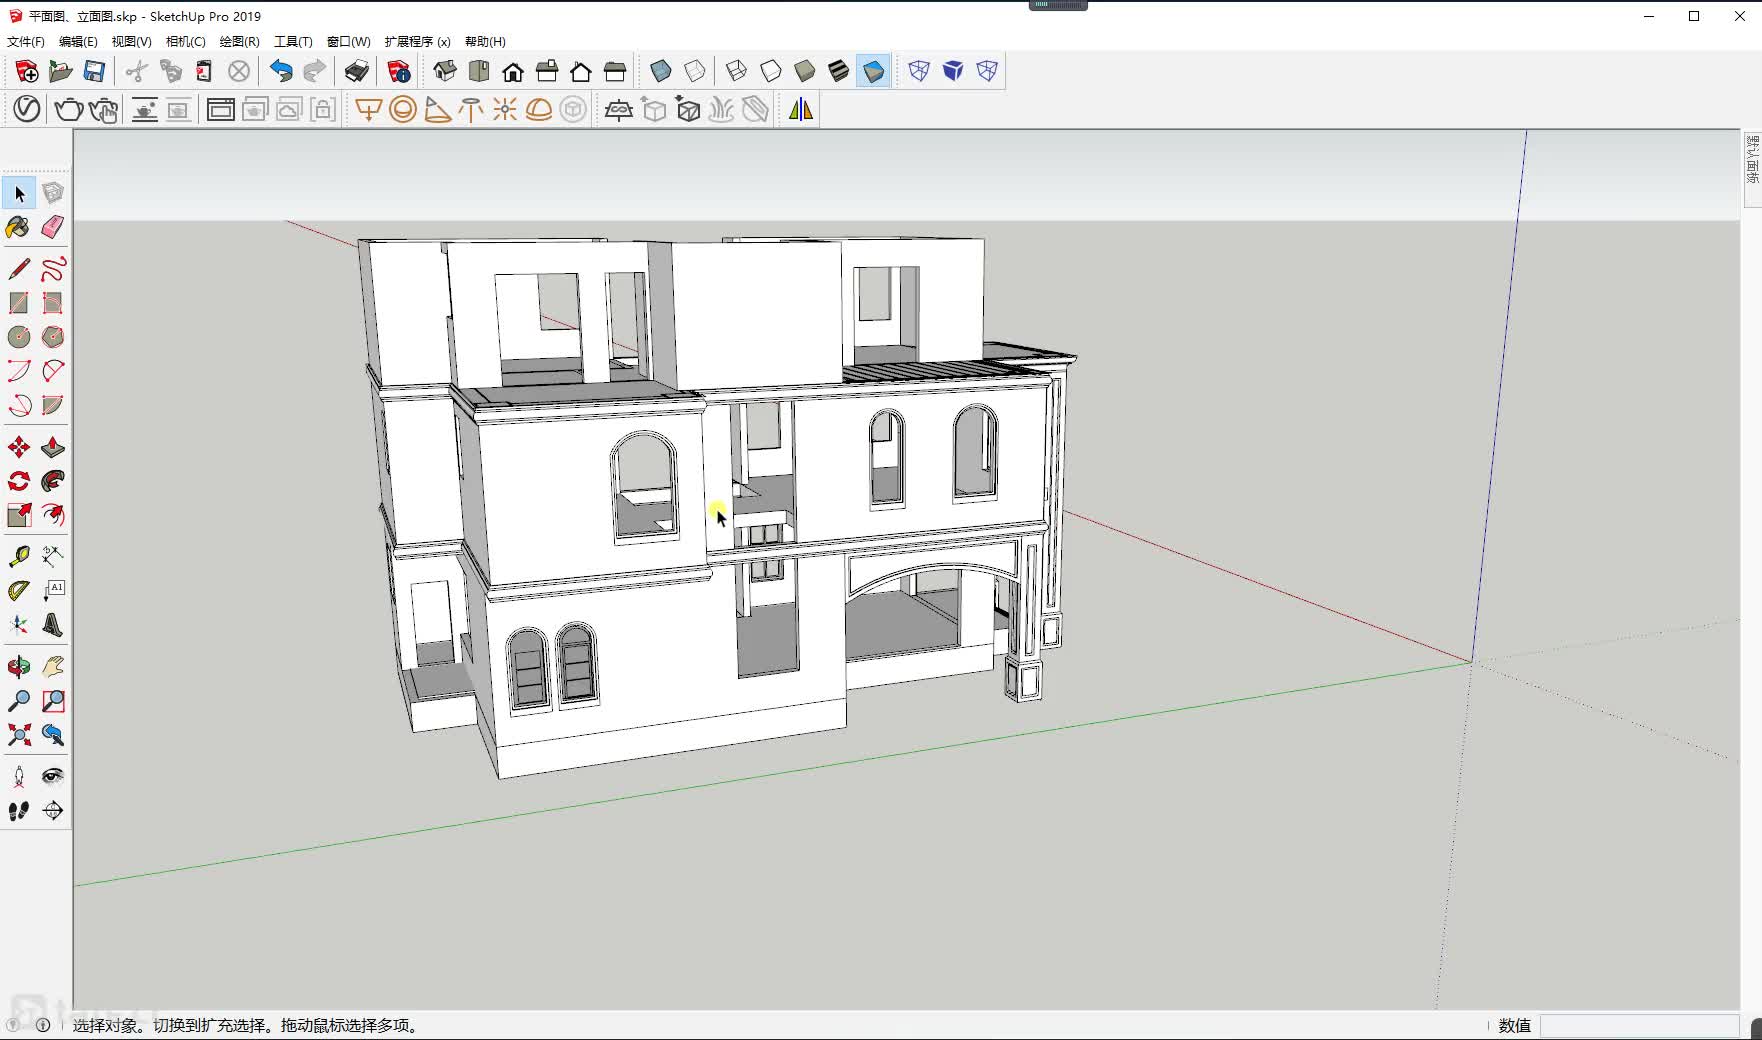Choose the Zoom magnifier tool
The height and width of the screenshot is (1040, 1762).
tap(18, 701)
